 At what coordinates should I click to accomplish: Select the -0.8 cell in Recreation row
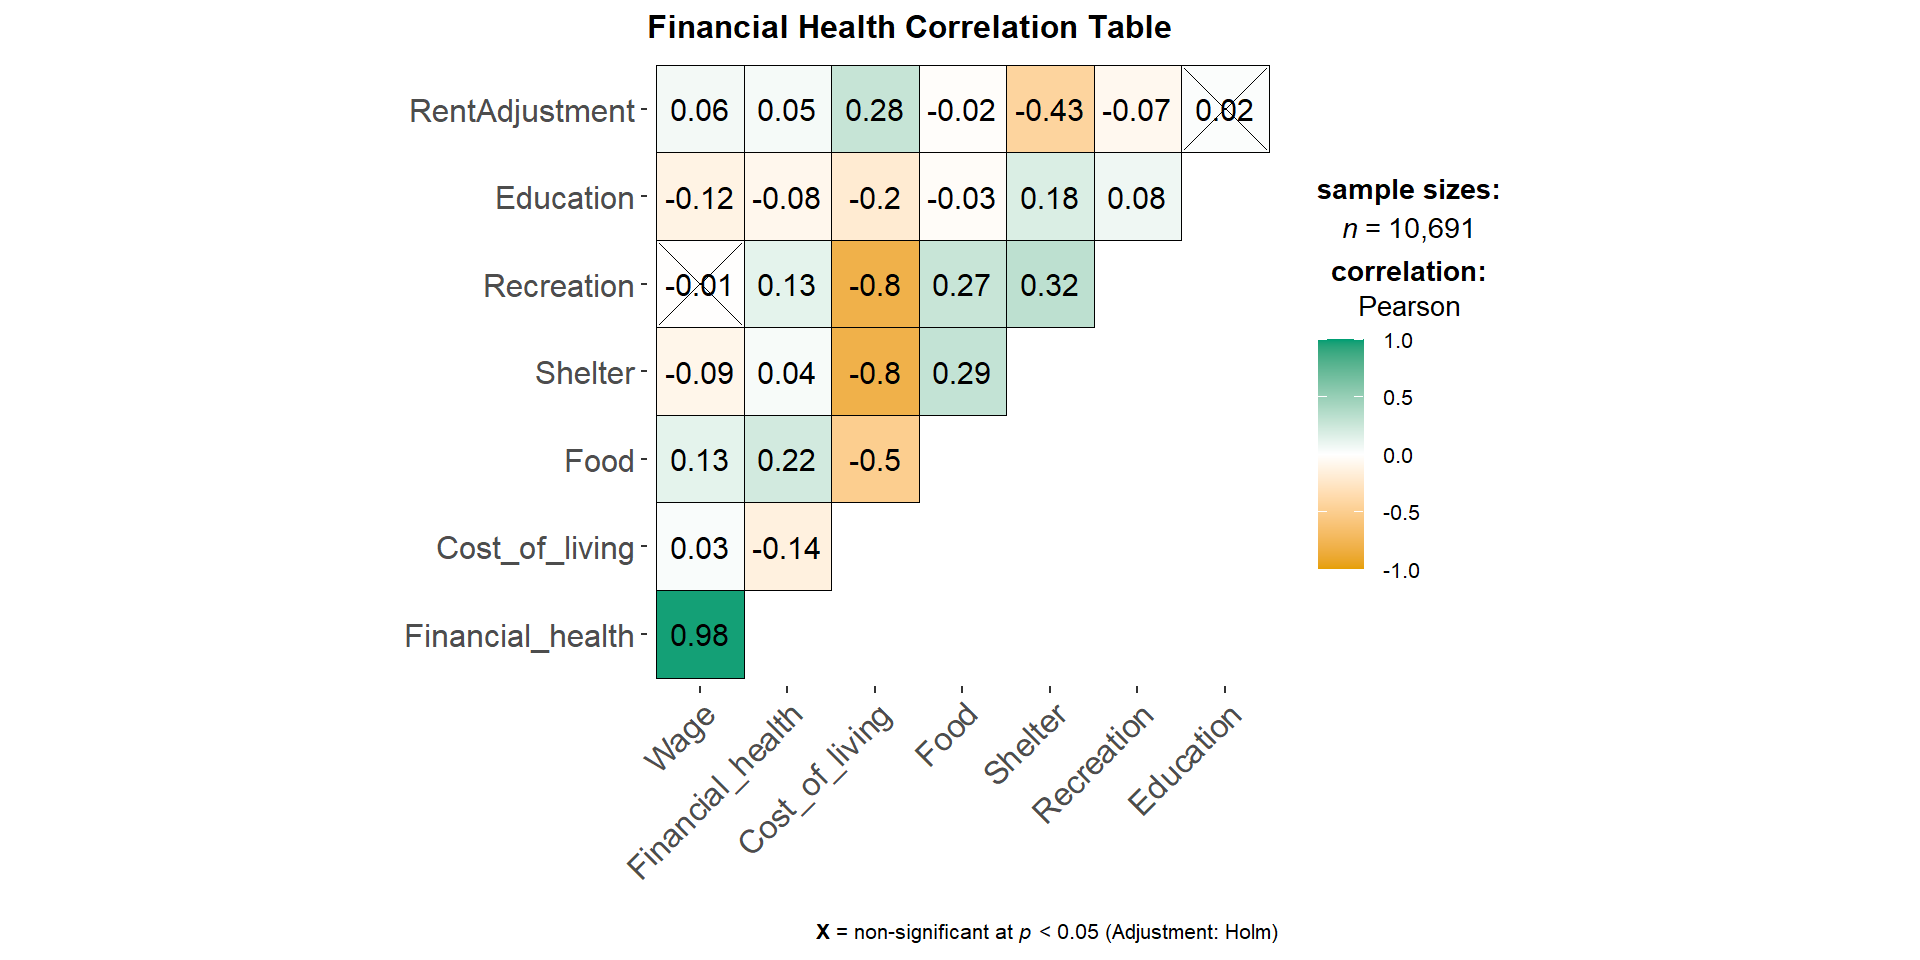[x=874, y=285]
